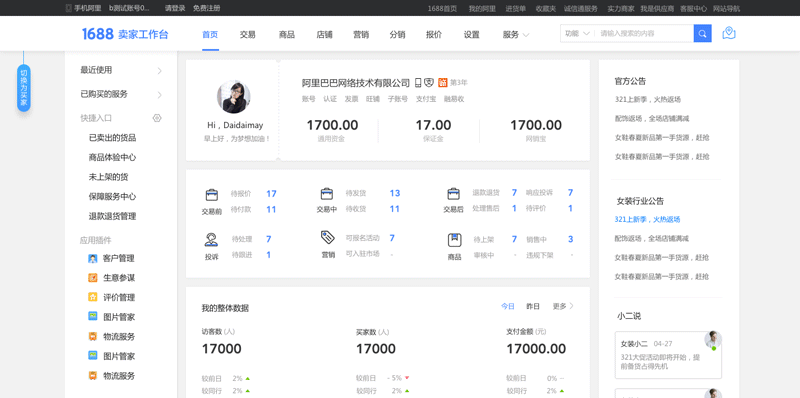
Task: Click 图片管家 icon directly below 评价管理
Action: pos(92,316)
